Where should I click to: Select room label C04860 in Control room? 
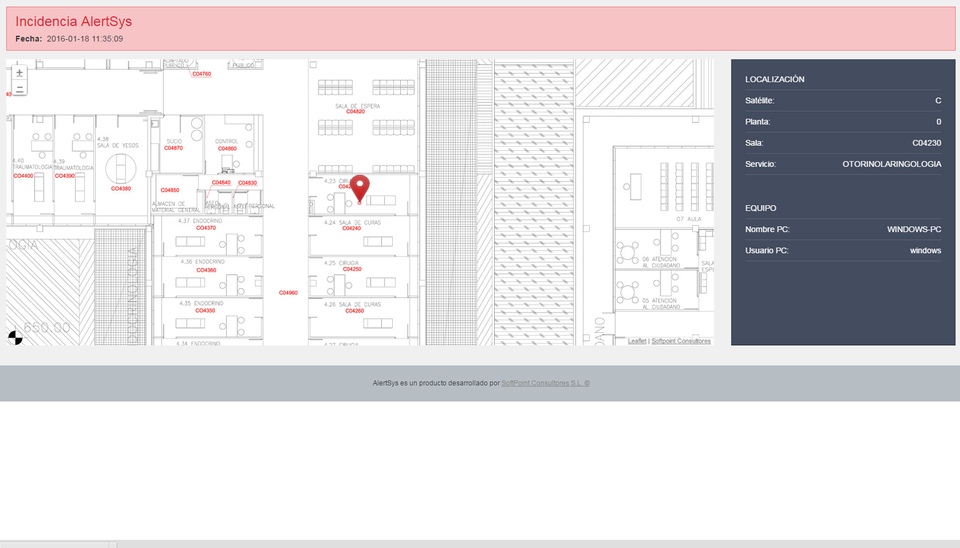click(228, 148)
